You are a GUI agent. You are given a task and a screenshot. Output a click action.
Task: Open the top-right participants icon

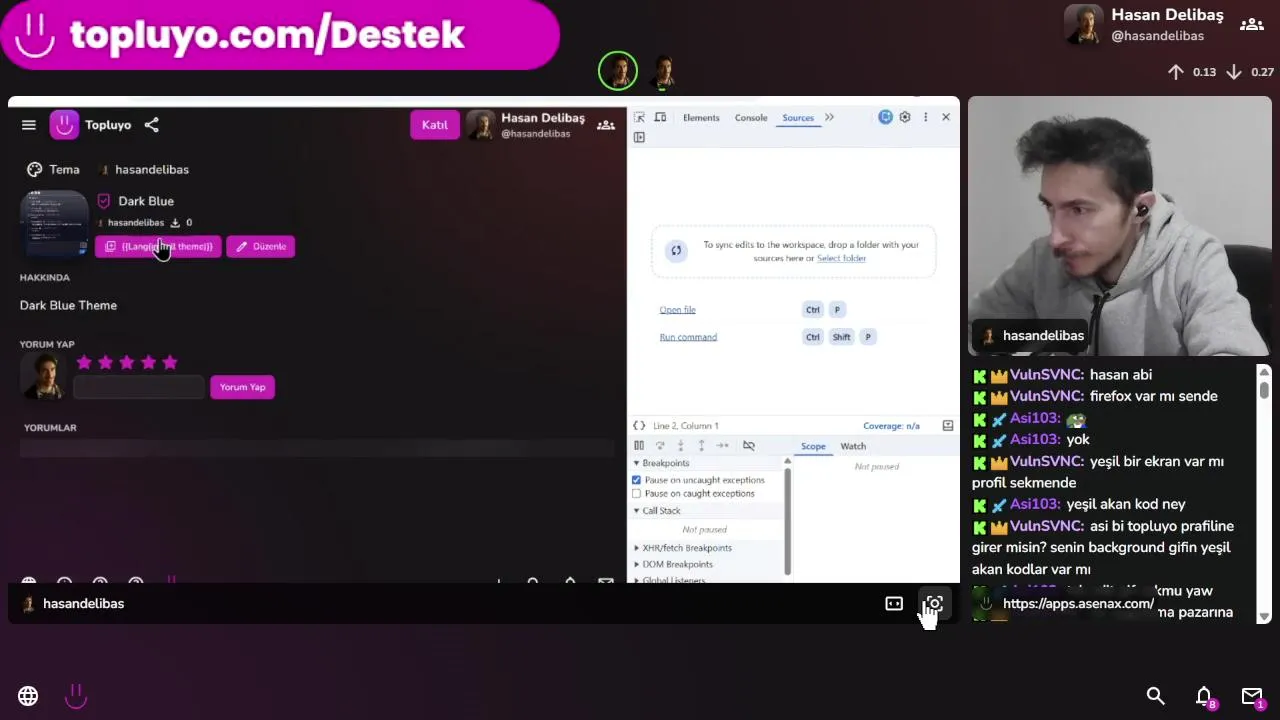pos(1251,25)
